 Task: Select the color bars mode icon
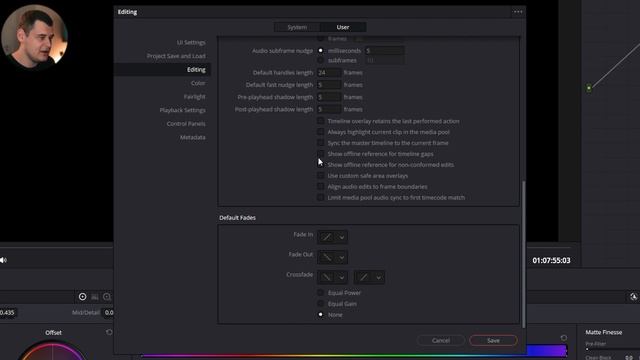click(95, 297)
